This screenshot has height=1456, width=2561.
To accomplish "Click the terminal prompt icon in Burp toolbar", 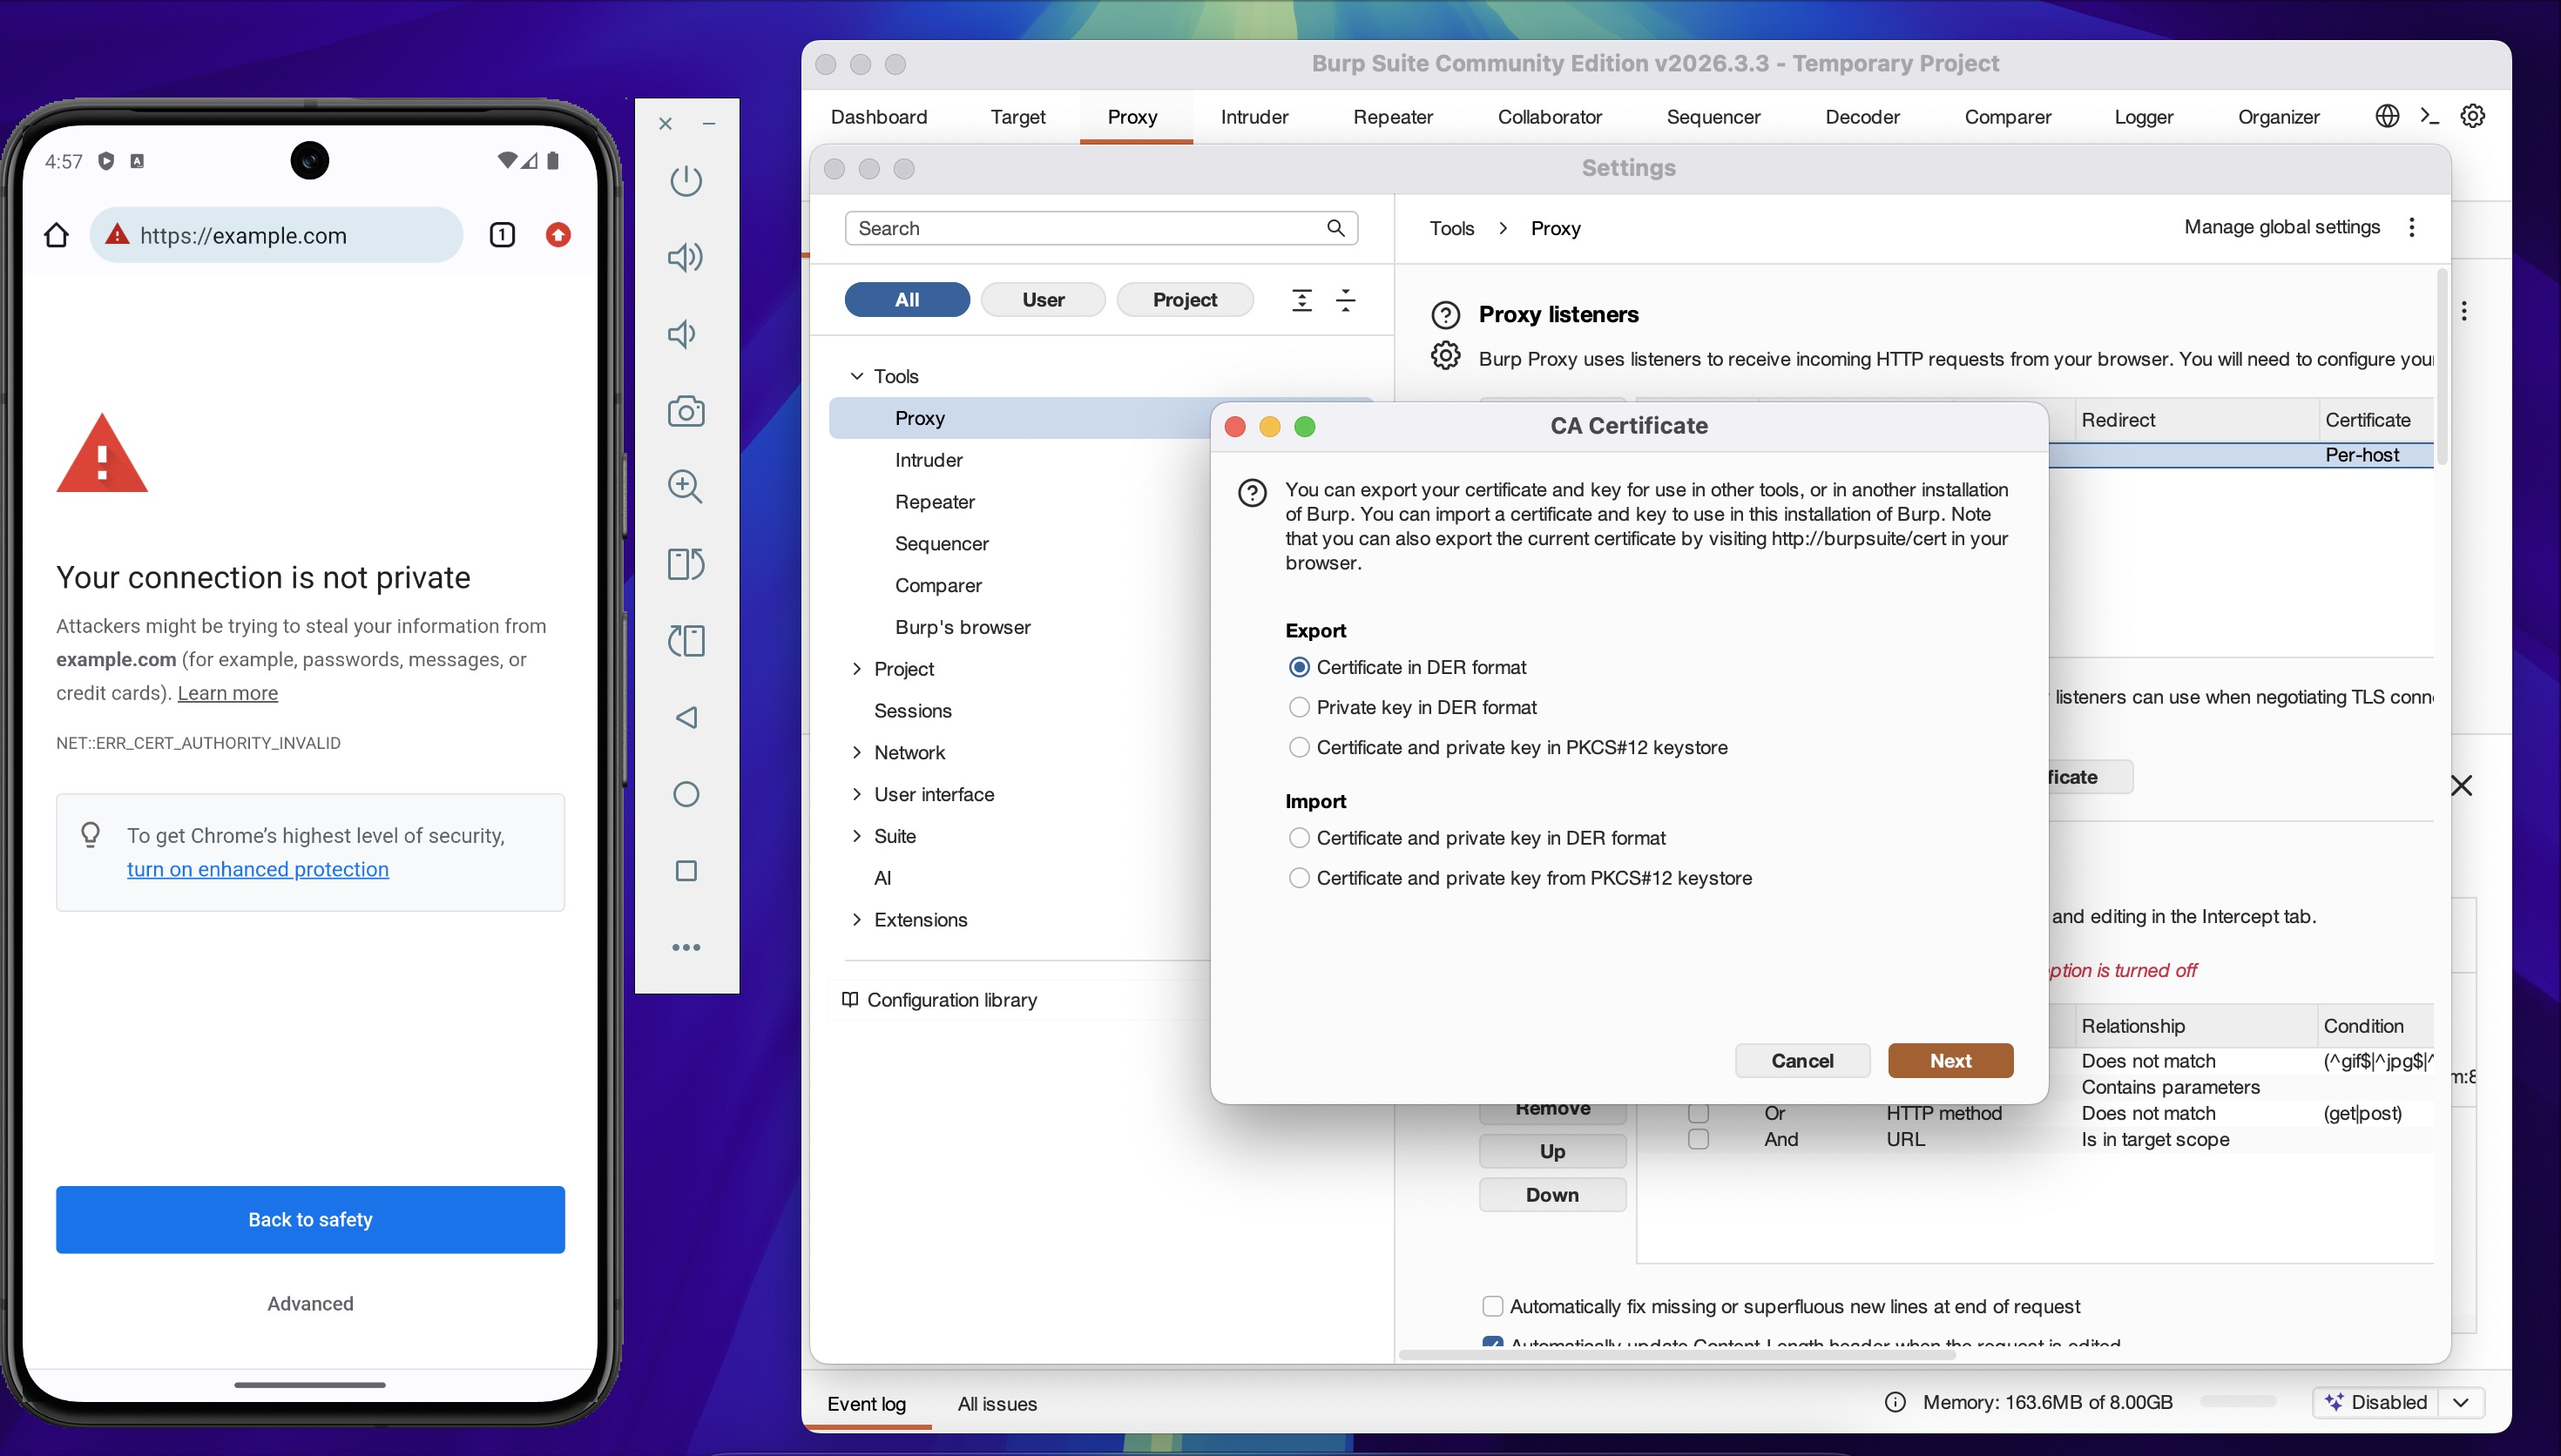I will tap(2430, 116).
